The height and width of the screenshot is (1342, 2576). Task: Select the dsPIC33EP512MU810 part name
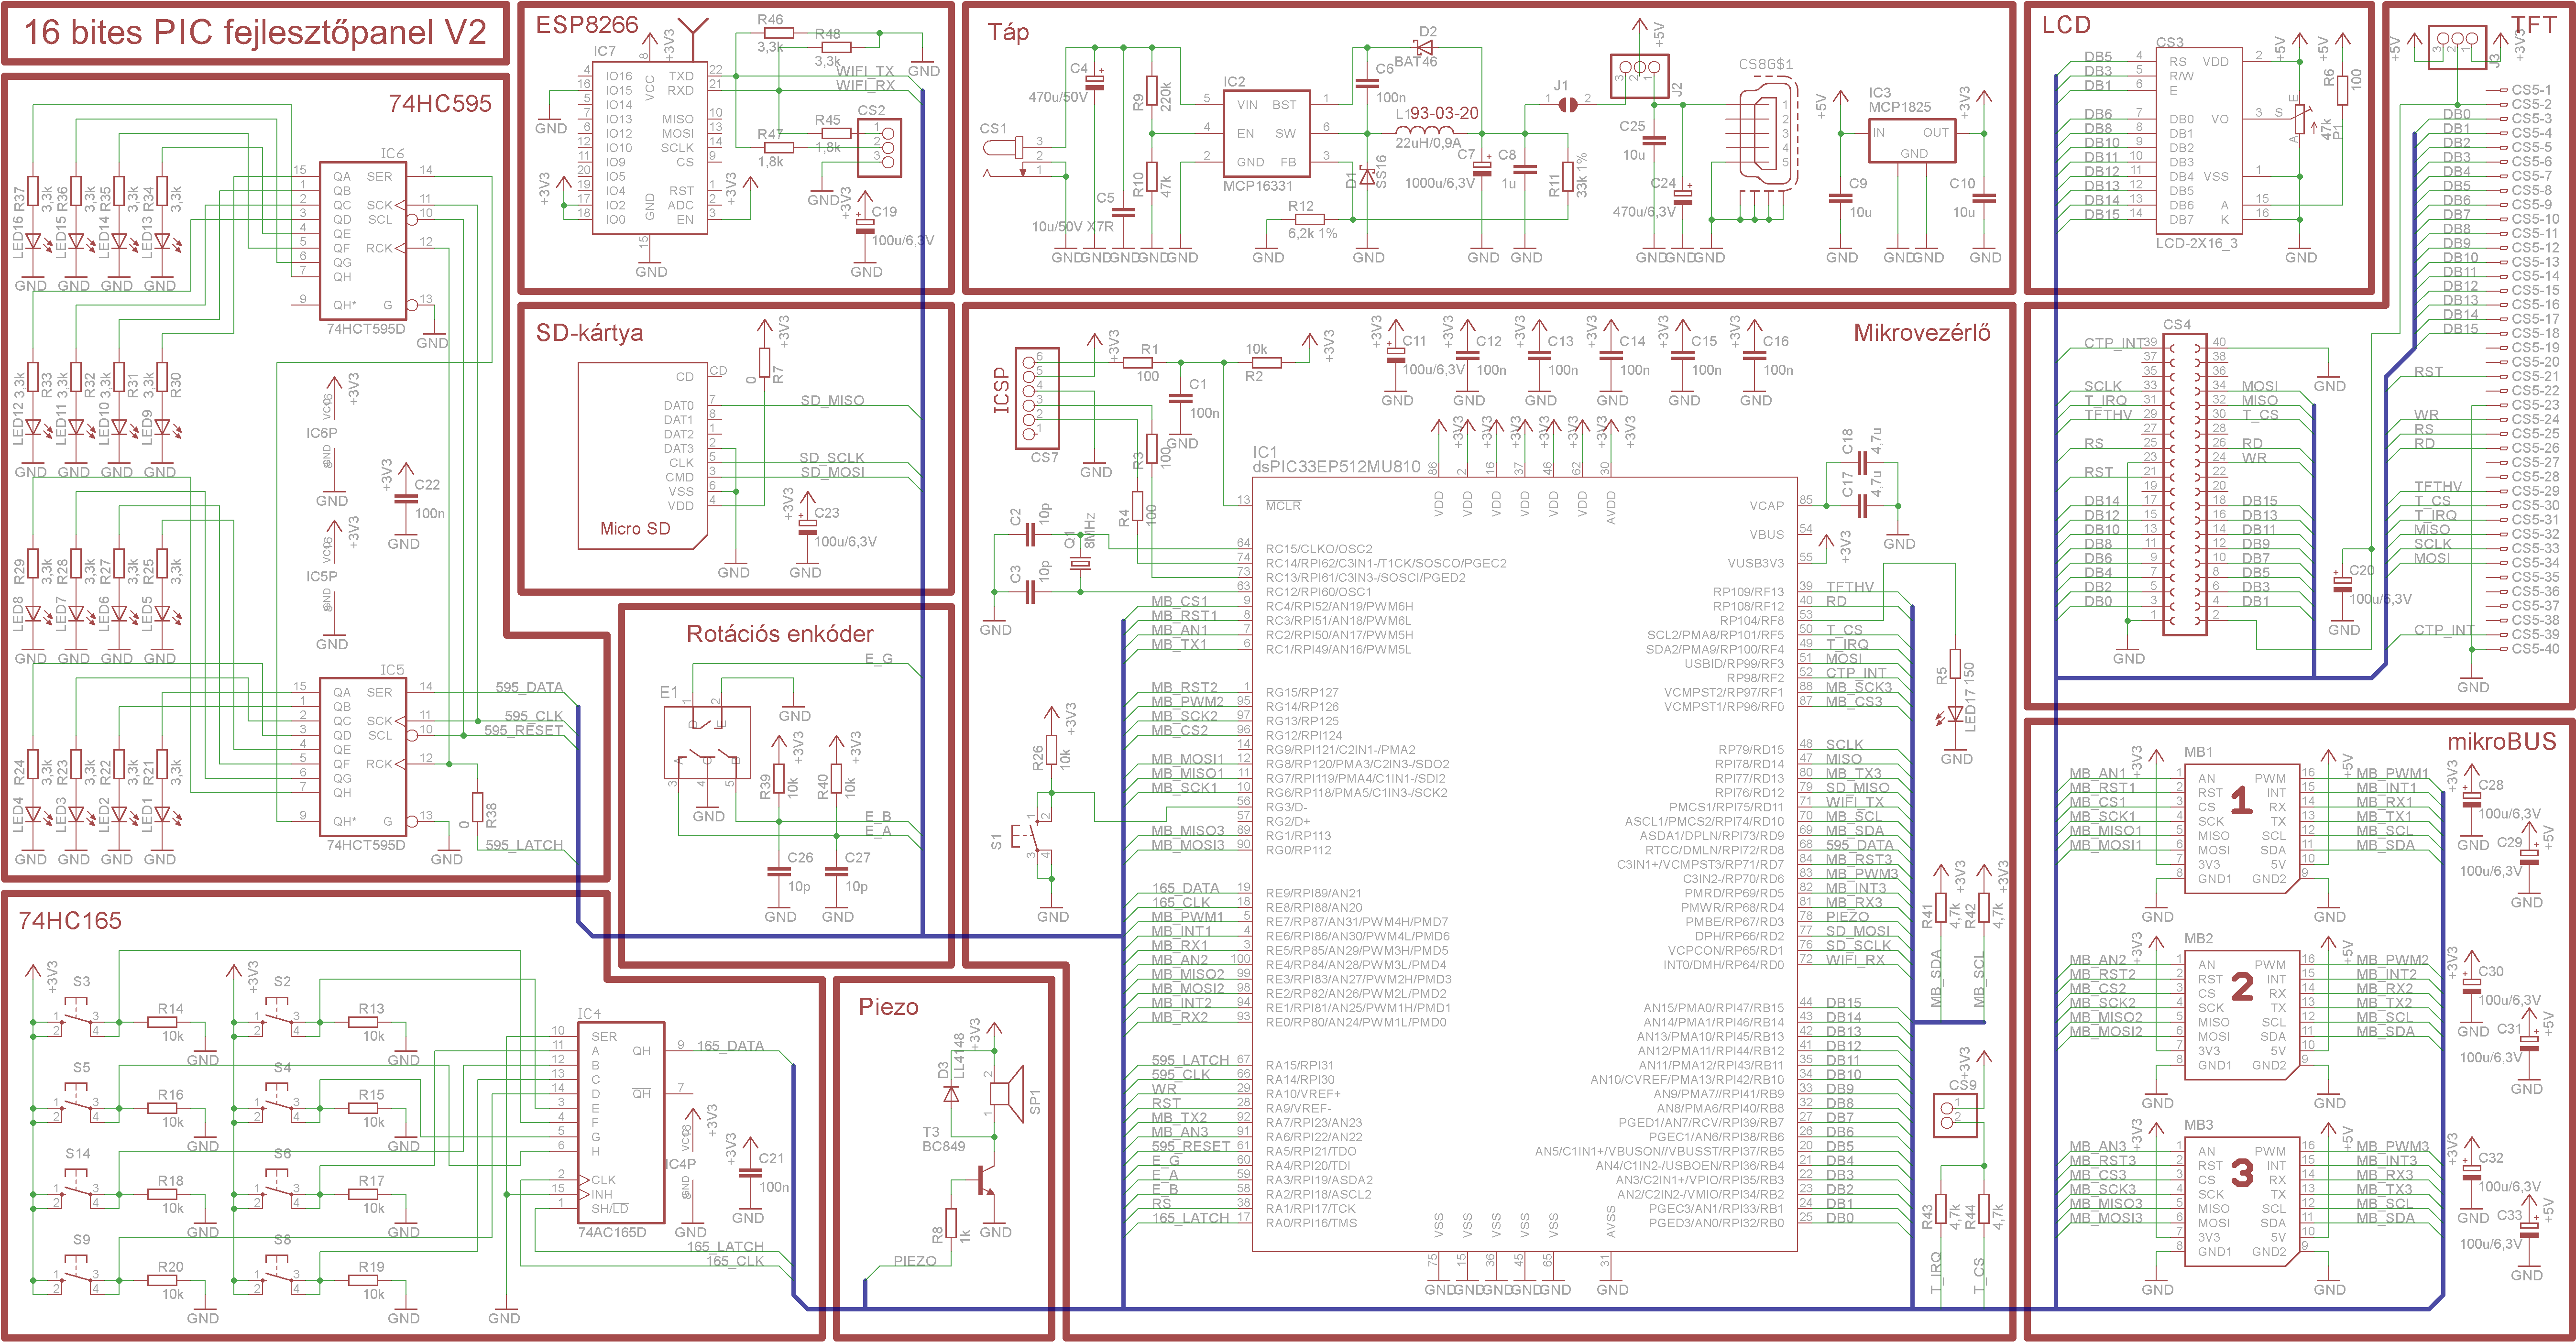click(1336, 466)
